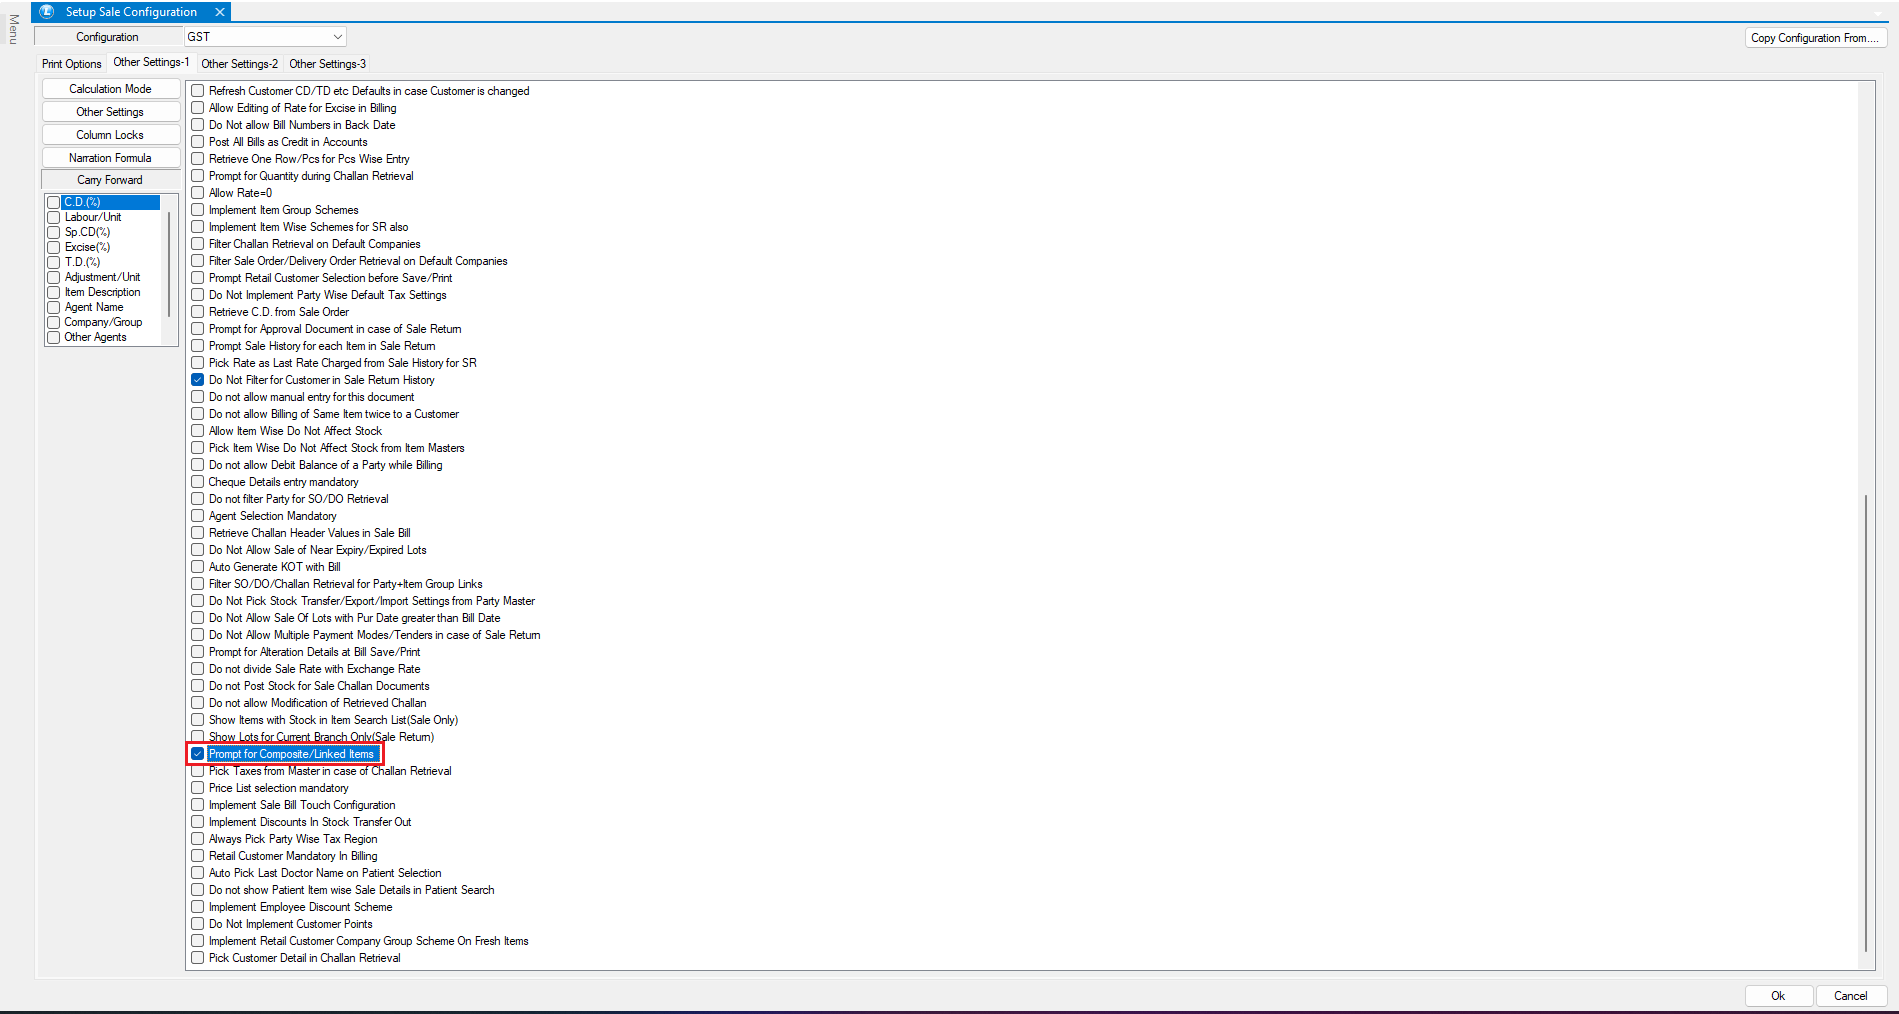The width and height of the screenshot is (1899, 1014).
Task: Open the Column Locks section
Action: coord(110,135)
